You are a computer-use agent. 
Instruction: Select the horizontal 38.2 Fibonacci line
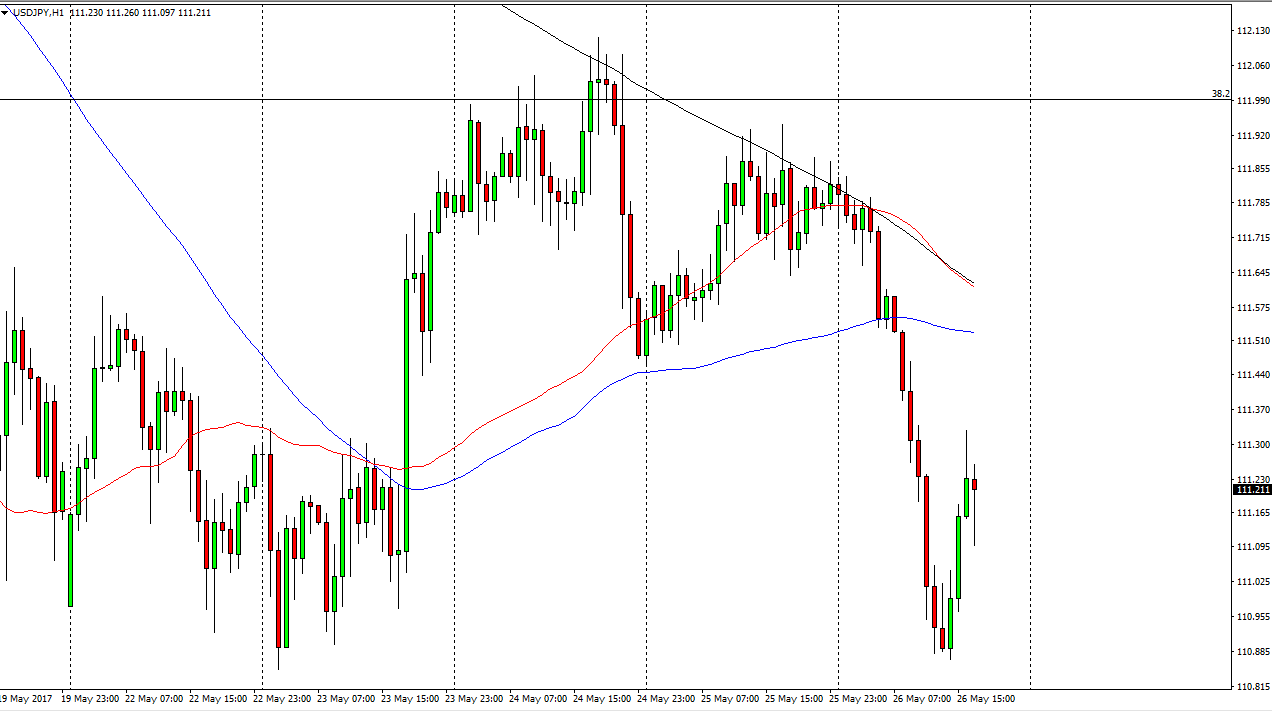600,99
